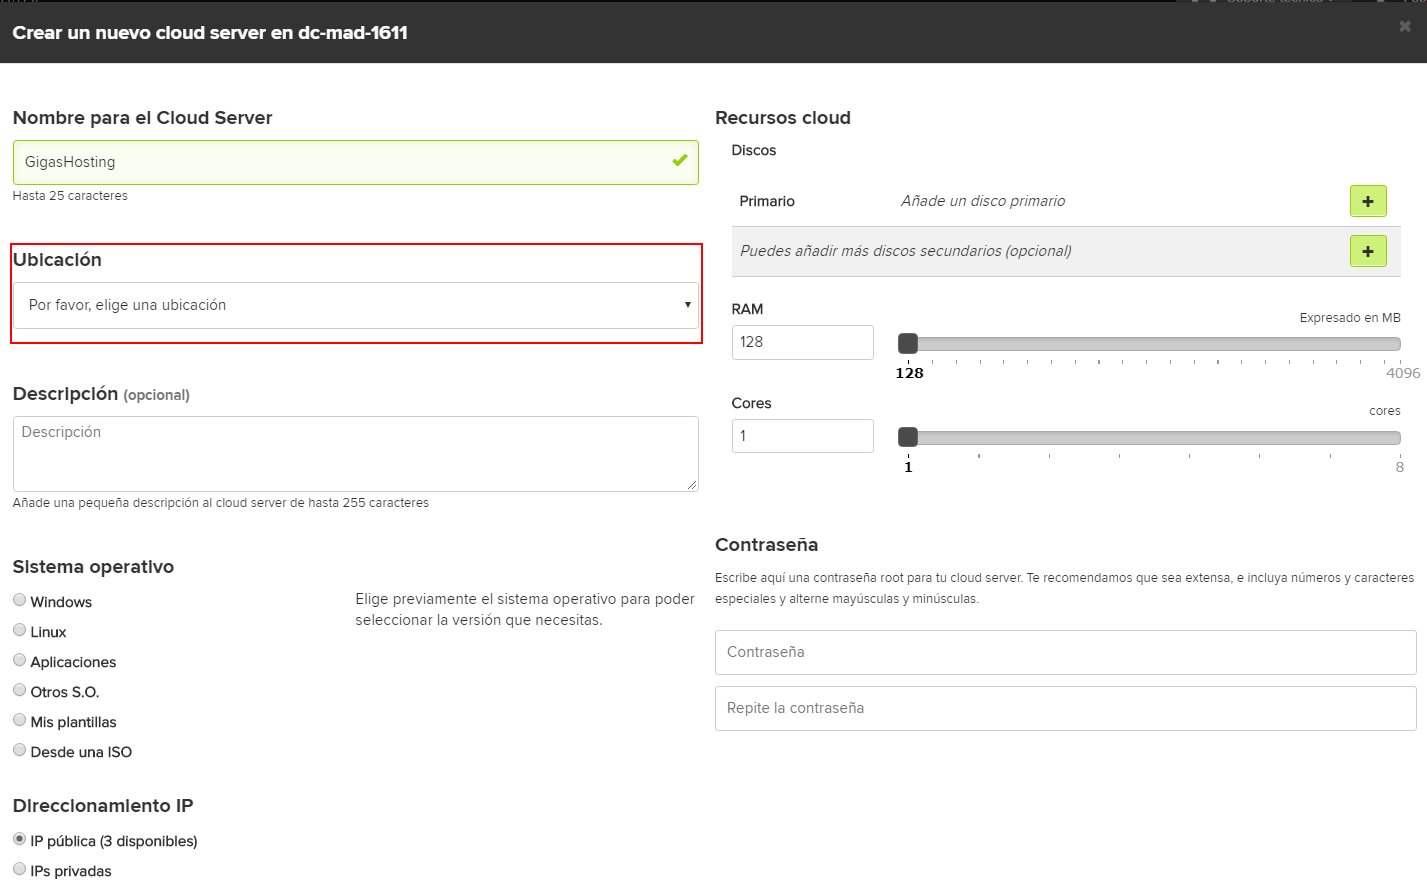Screen dimensions: 1427x888
Task: Click the 'Hasta 25 caracteres' hint
Action: (x=70, y=196)
